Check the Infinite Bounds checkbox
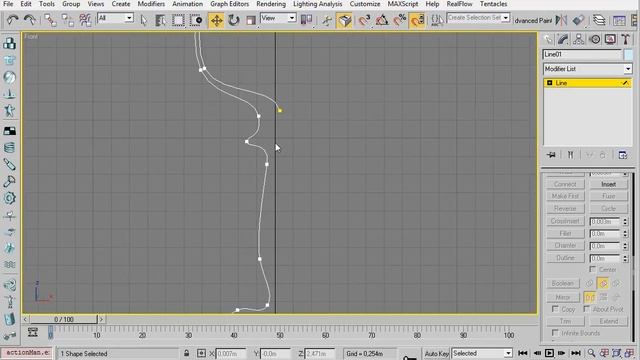 tap(555, 333)
